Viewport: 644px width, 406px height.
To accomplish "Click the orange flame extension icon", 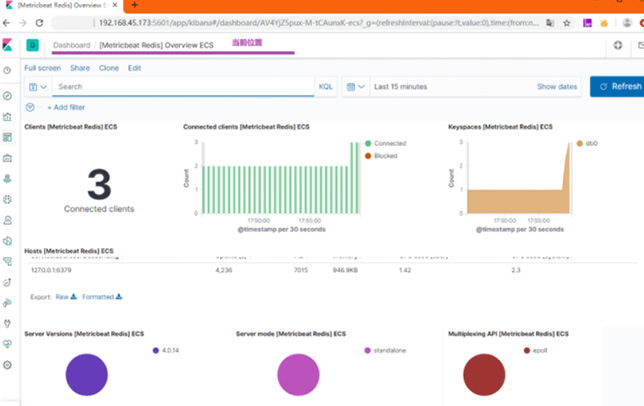I will pos(604,23).
